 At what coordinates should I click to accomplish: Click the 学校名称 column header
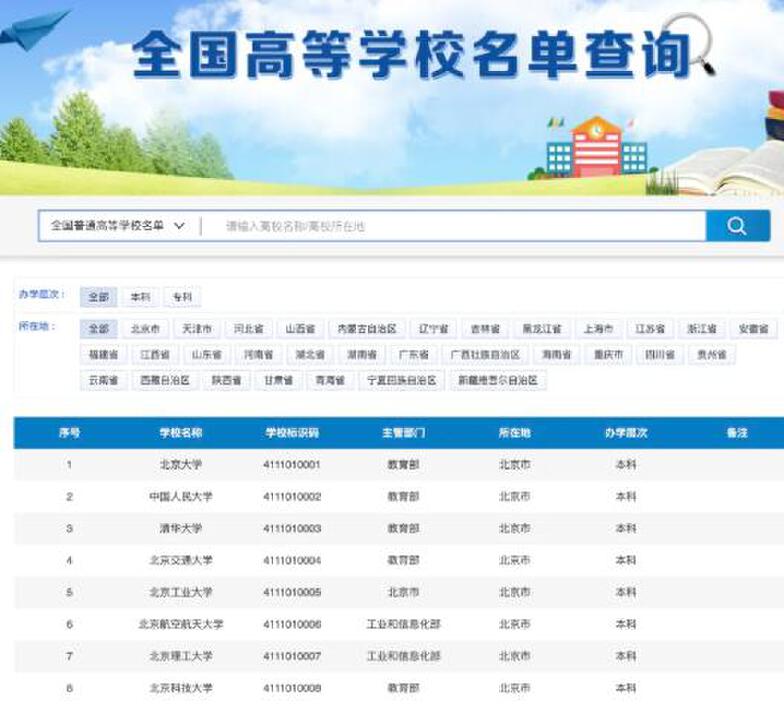181,433
